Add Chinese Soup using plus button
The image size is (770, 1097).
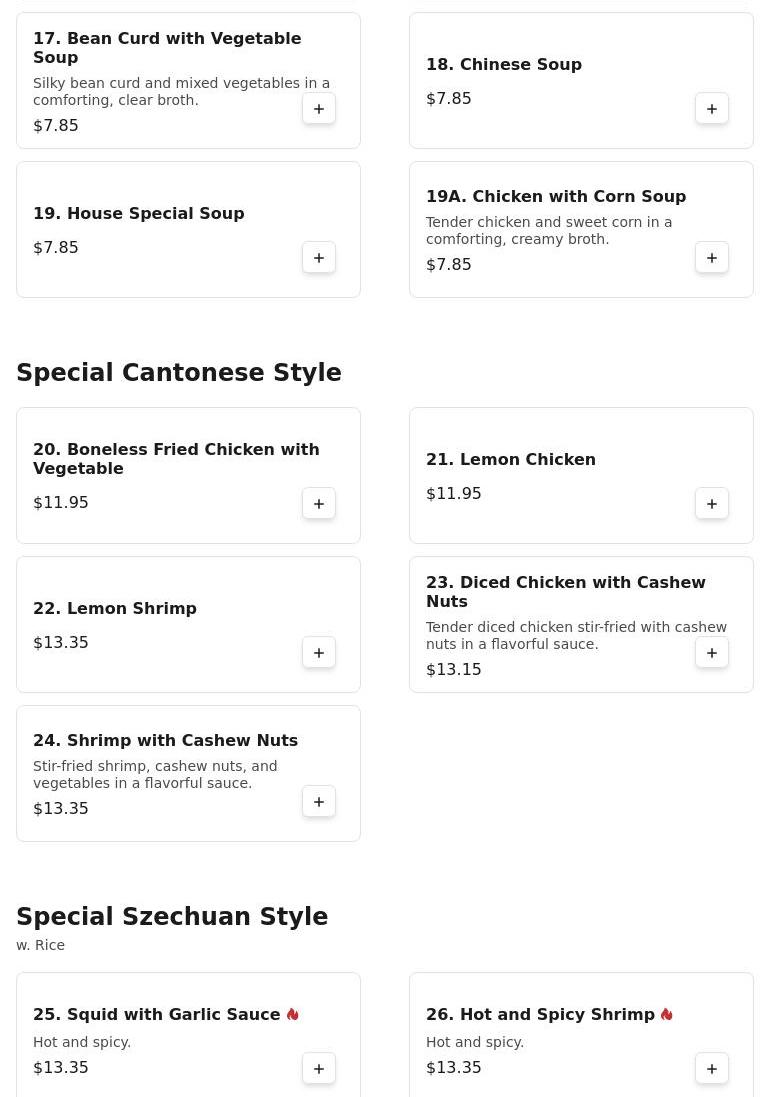click(x=712, y=108)
